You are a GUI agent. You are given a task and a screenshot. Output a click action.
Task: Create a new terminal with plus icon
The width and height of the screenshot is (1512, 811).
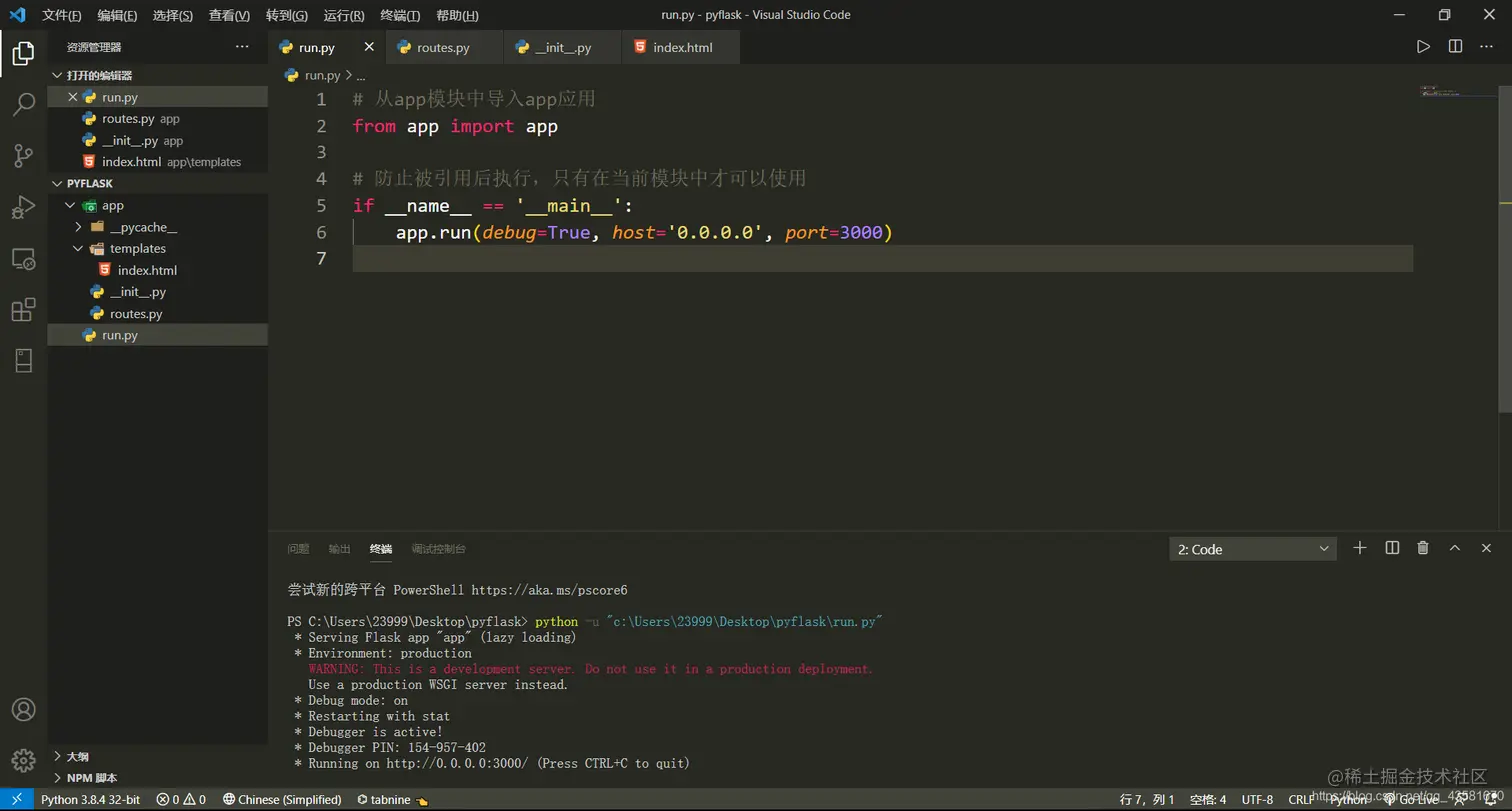[x=1360, y=548]
